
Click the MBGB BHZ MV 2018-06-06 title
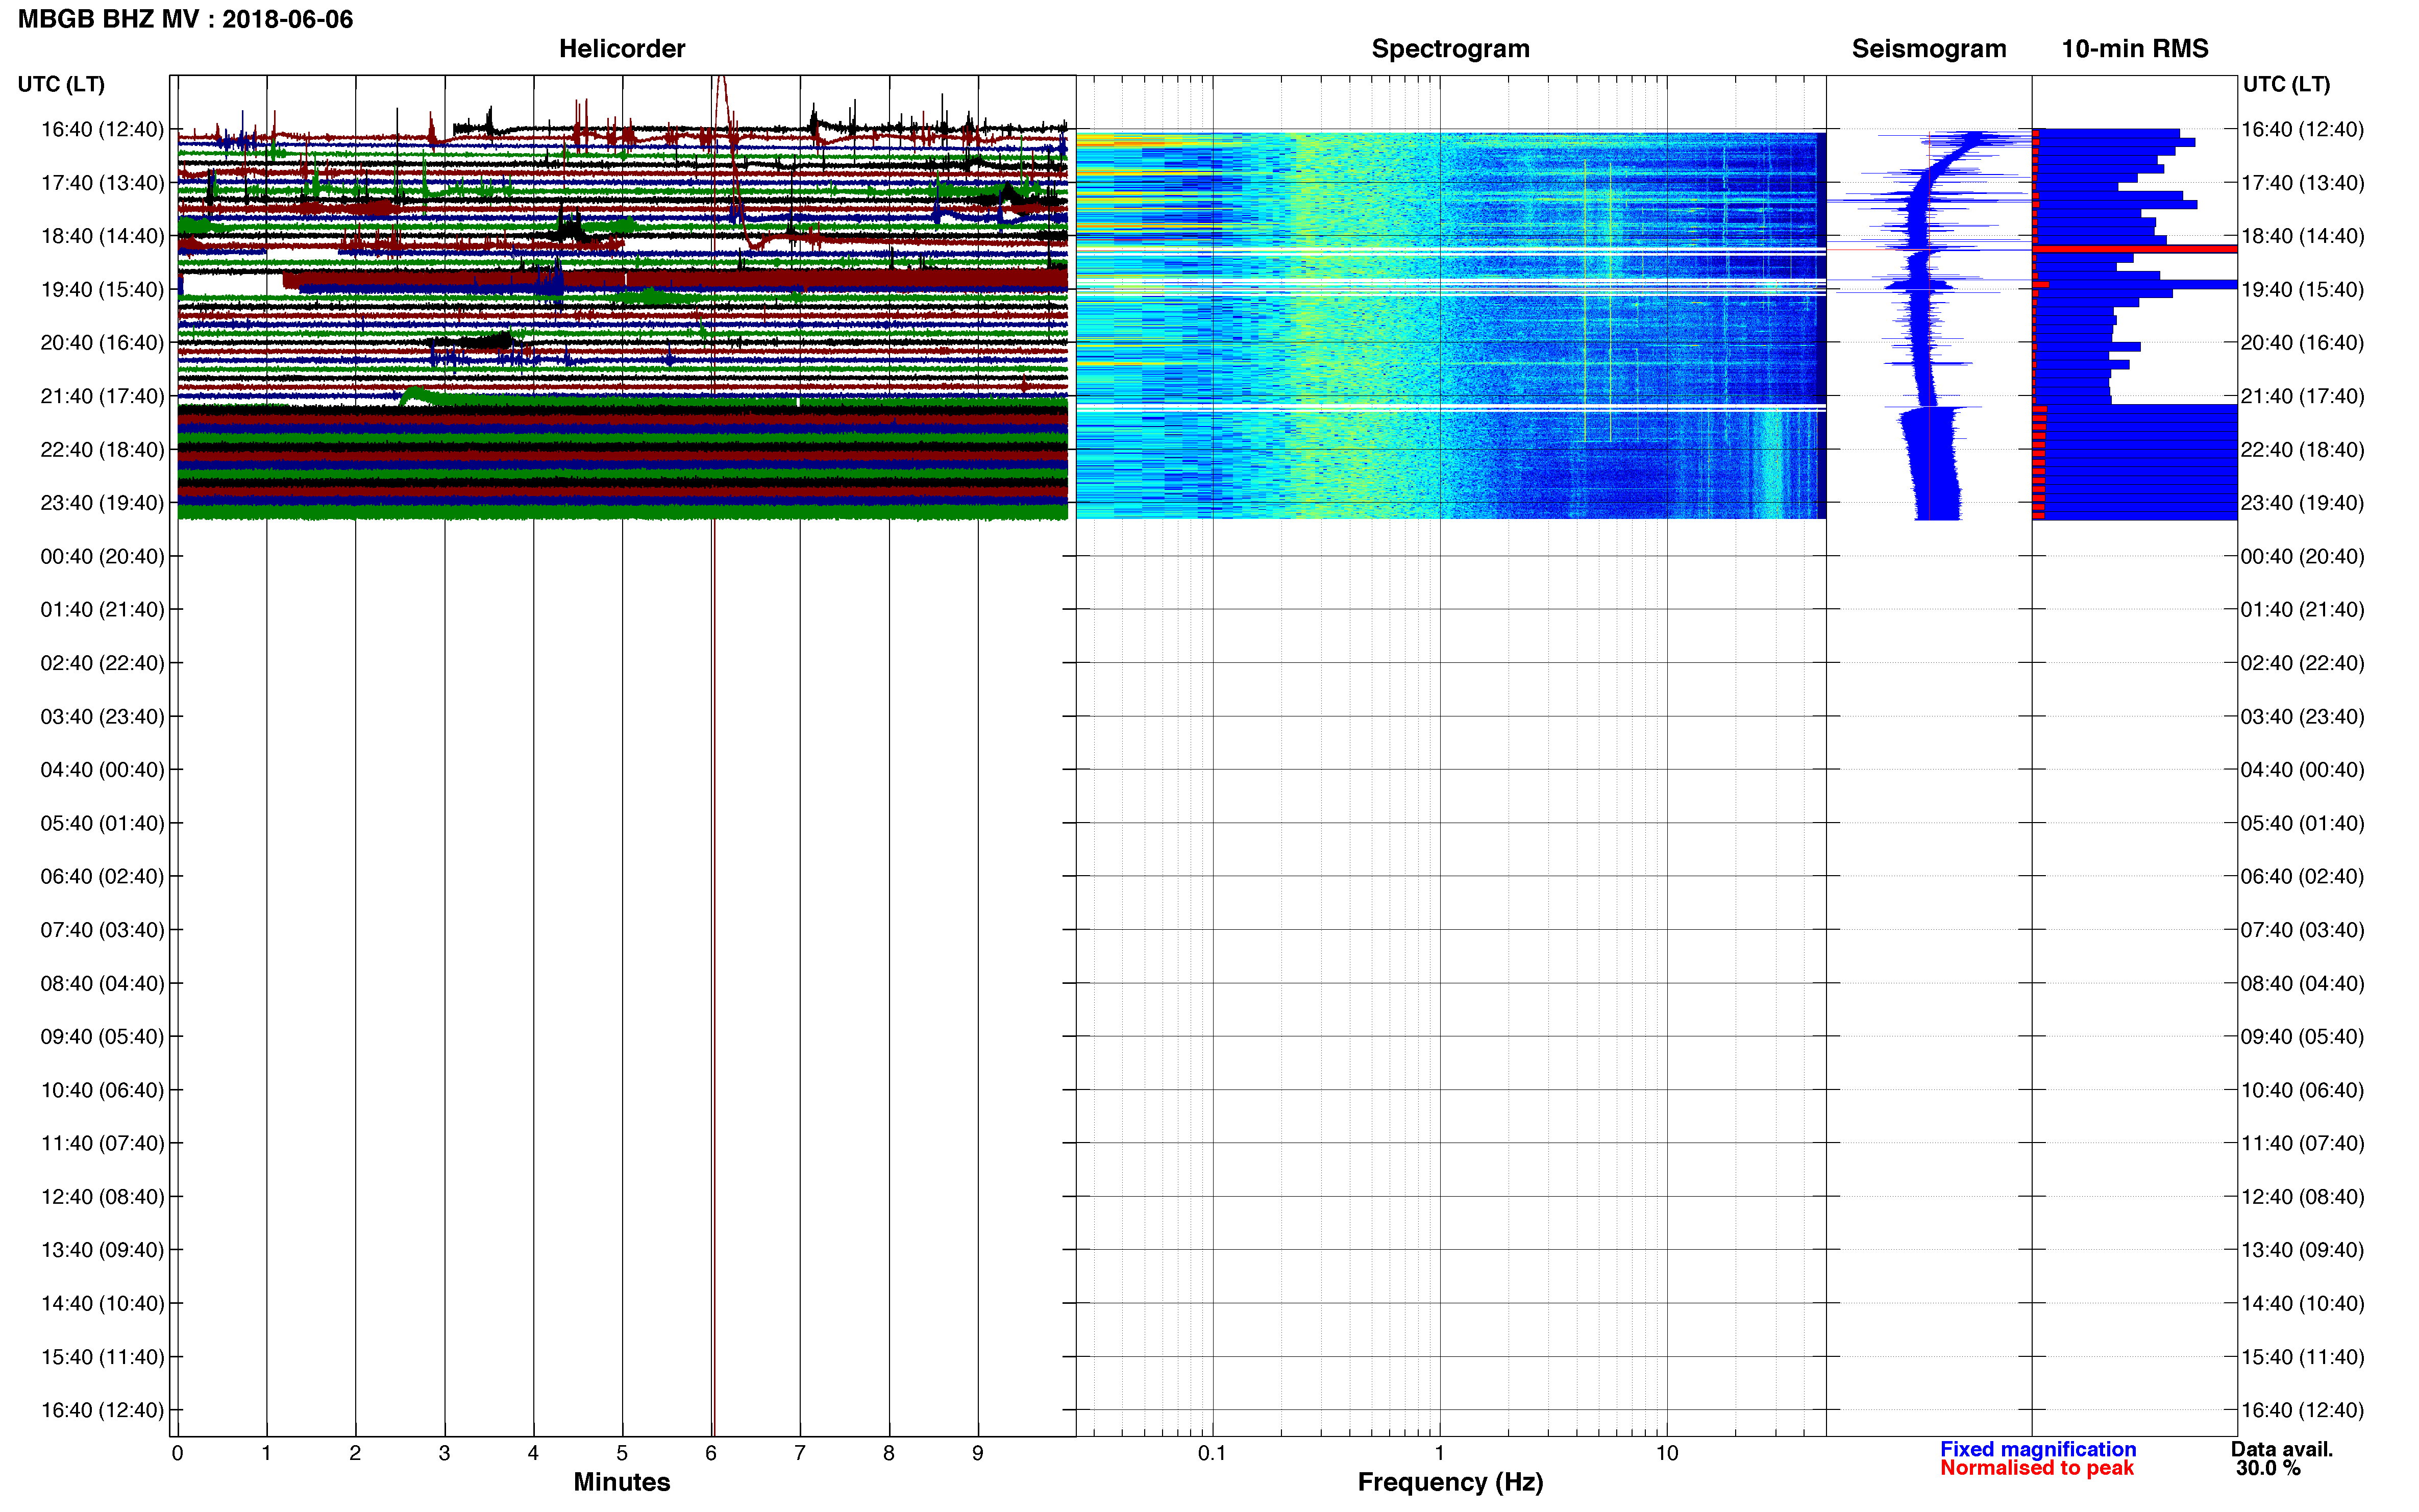(185, 19)
